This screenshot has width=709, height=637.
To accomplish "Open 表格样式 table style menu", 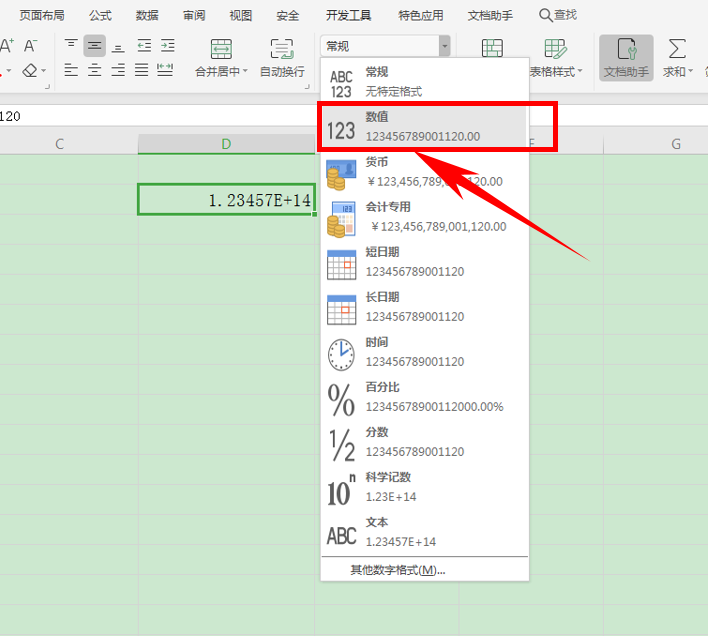I will coord(556,58).
